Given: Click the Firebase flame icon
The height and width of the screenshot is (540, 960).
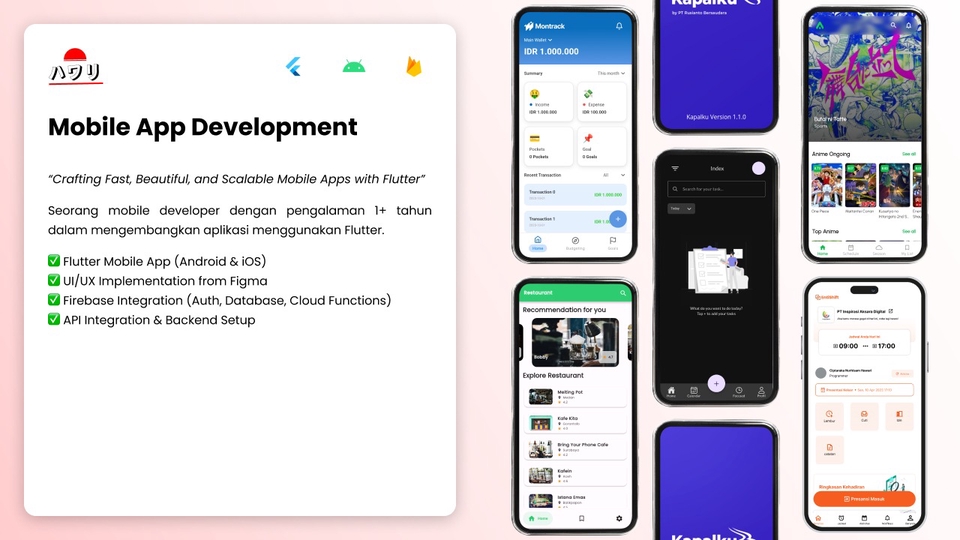Looking at the screenshot, I should click(414, 66).
